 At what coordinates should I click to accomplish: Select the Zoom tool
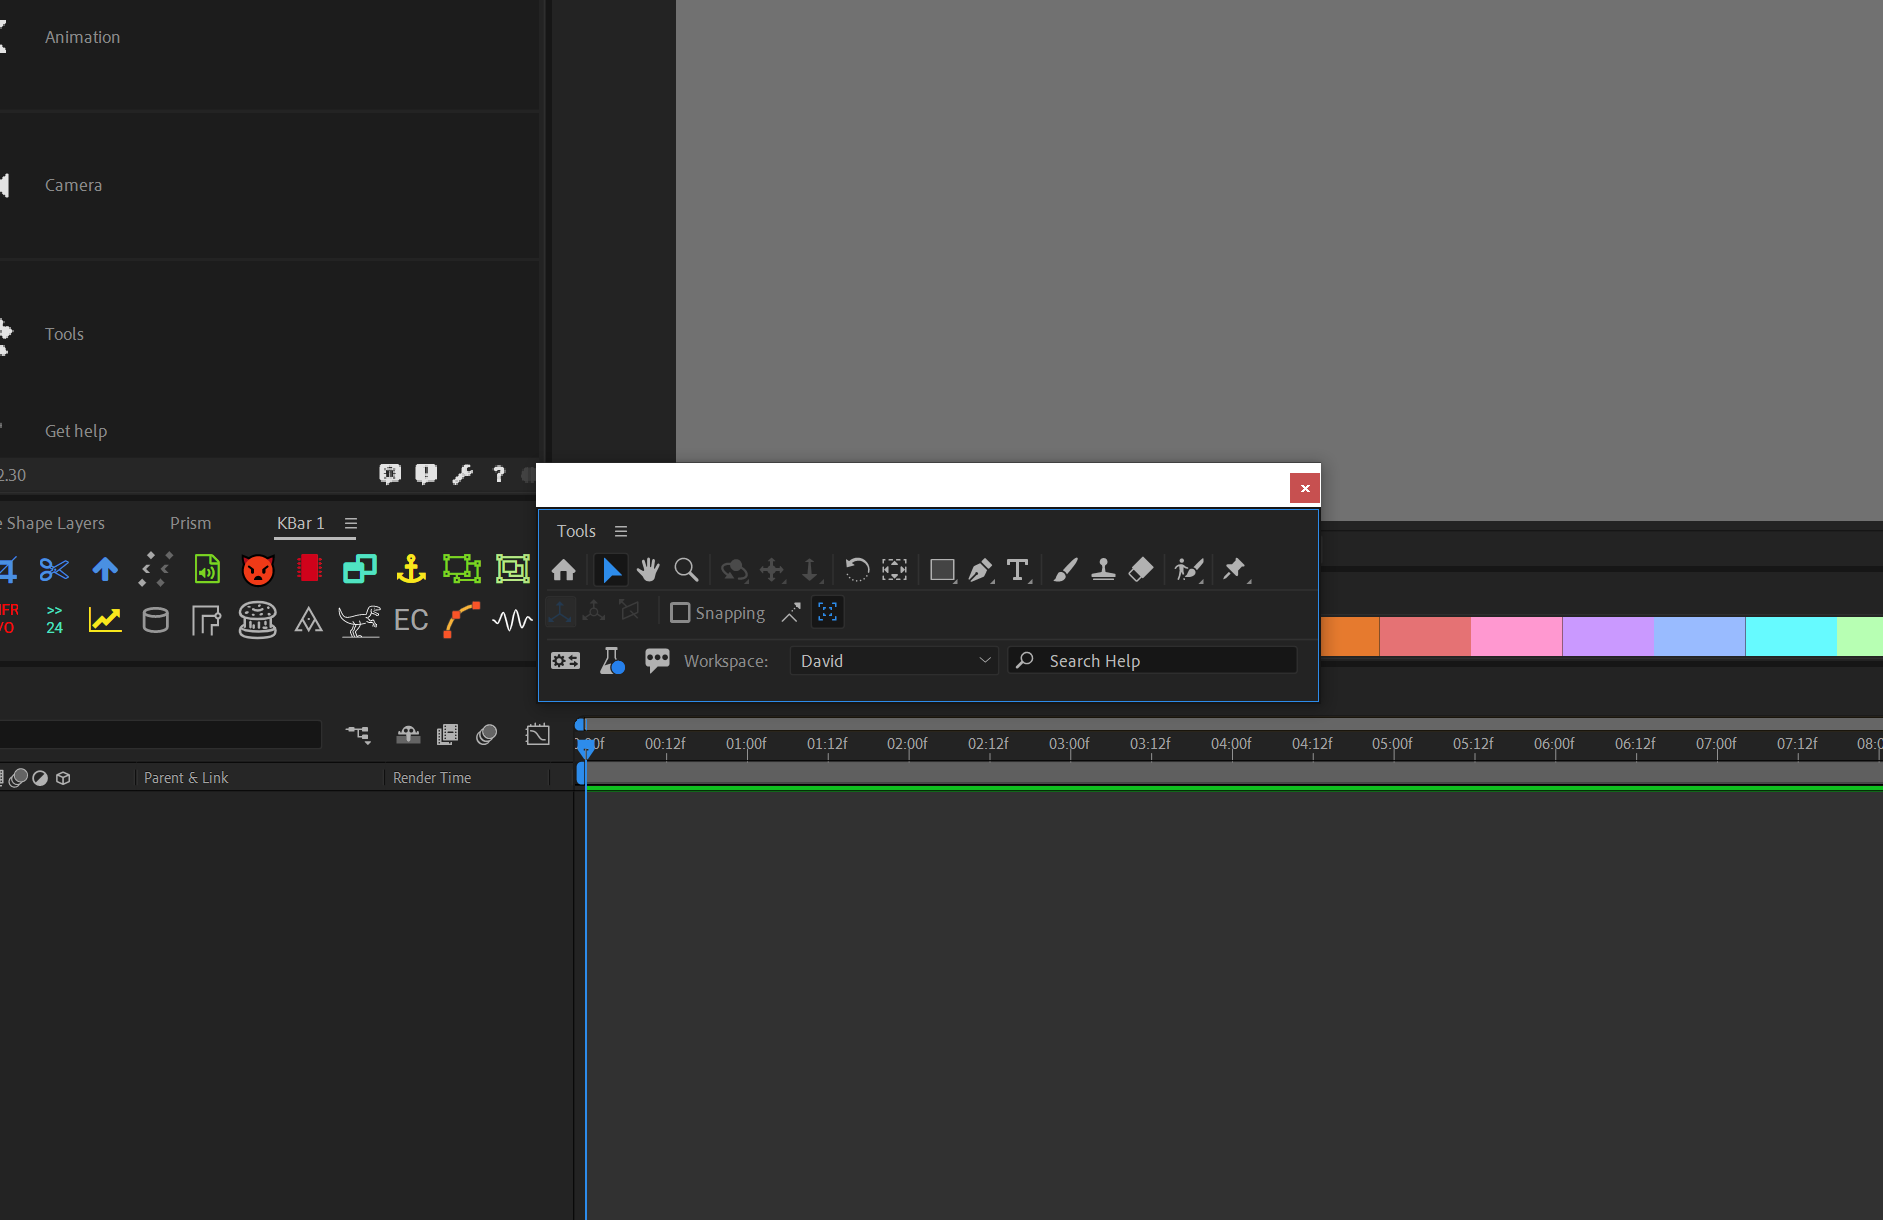click(686, 570)
